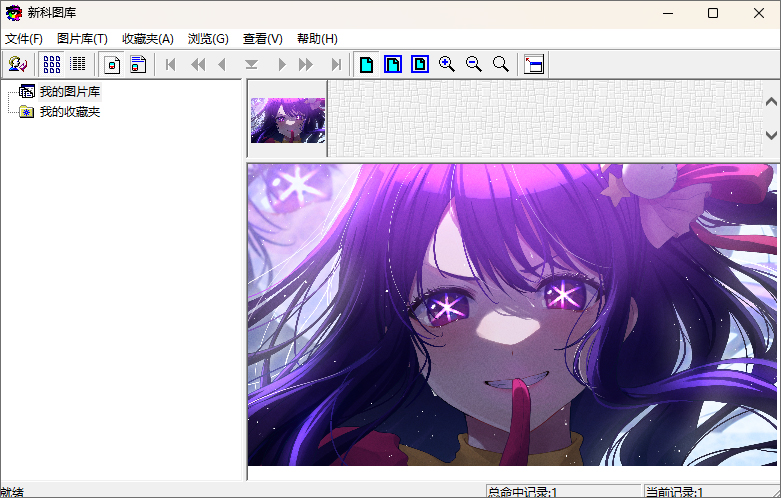Image resolution: width=781 pixels, height=498 pixels.
Task: Open the 浏览(G) menu
Action: tap(208, 39)
